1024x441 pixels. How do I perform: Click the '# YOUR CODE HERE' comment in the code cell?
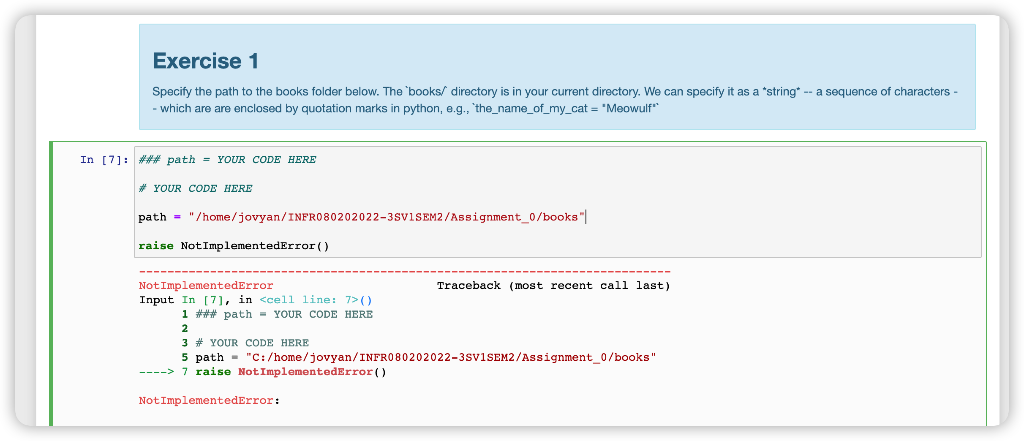point(195,189)
